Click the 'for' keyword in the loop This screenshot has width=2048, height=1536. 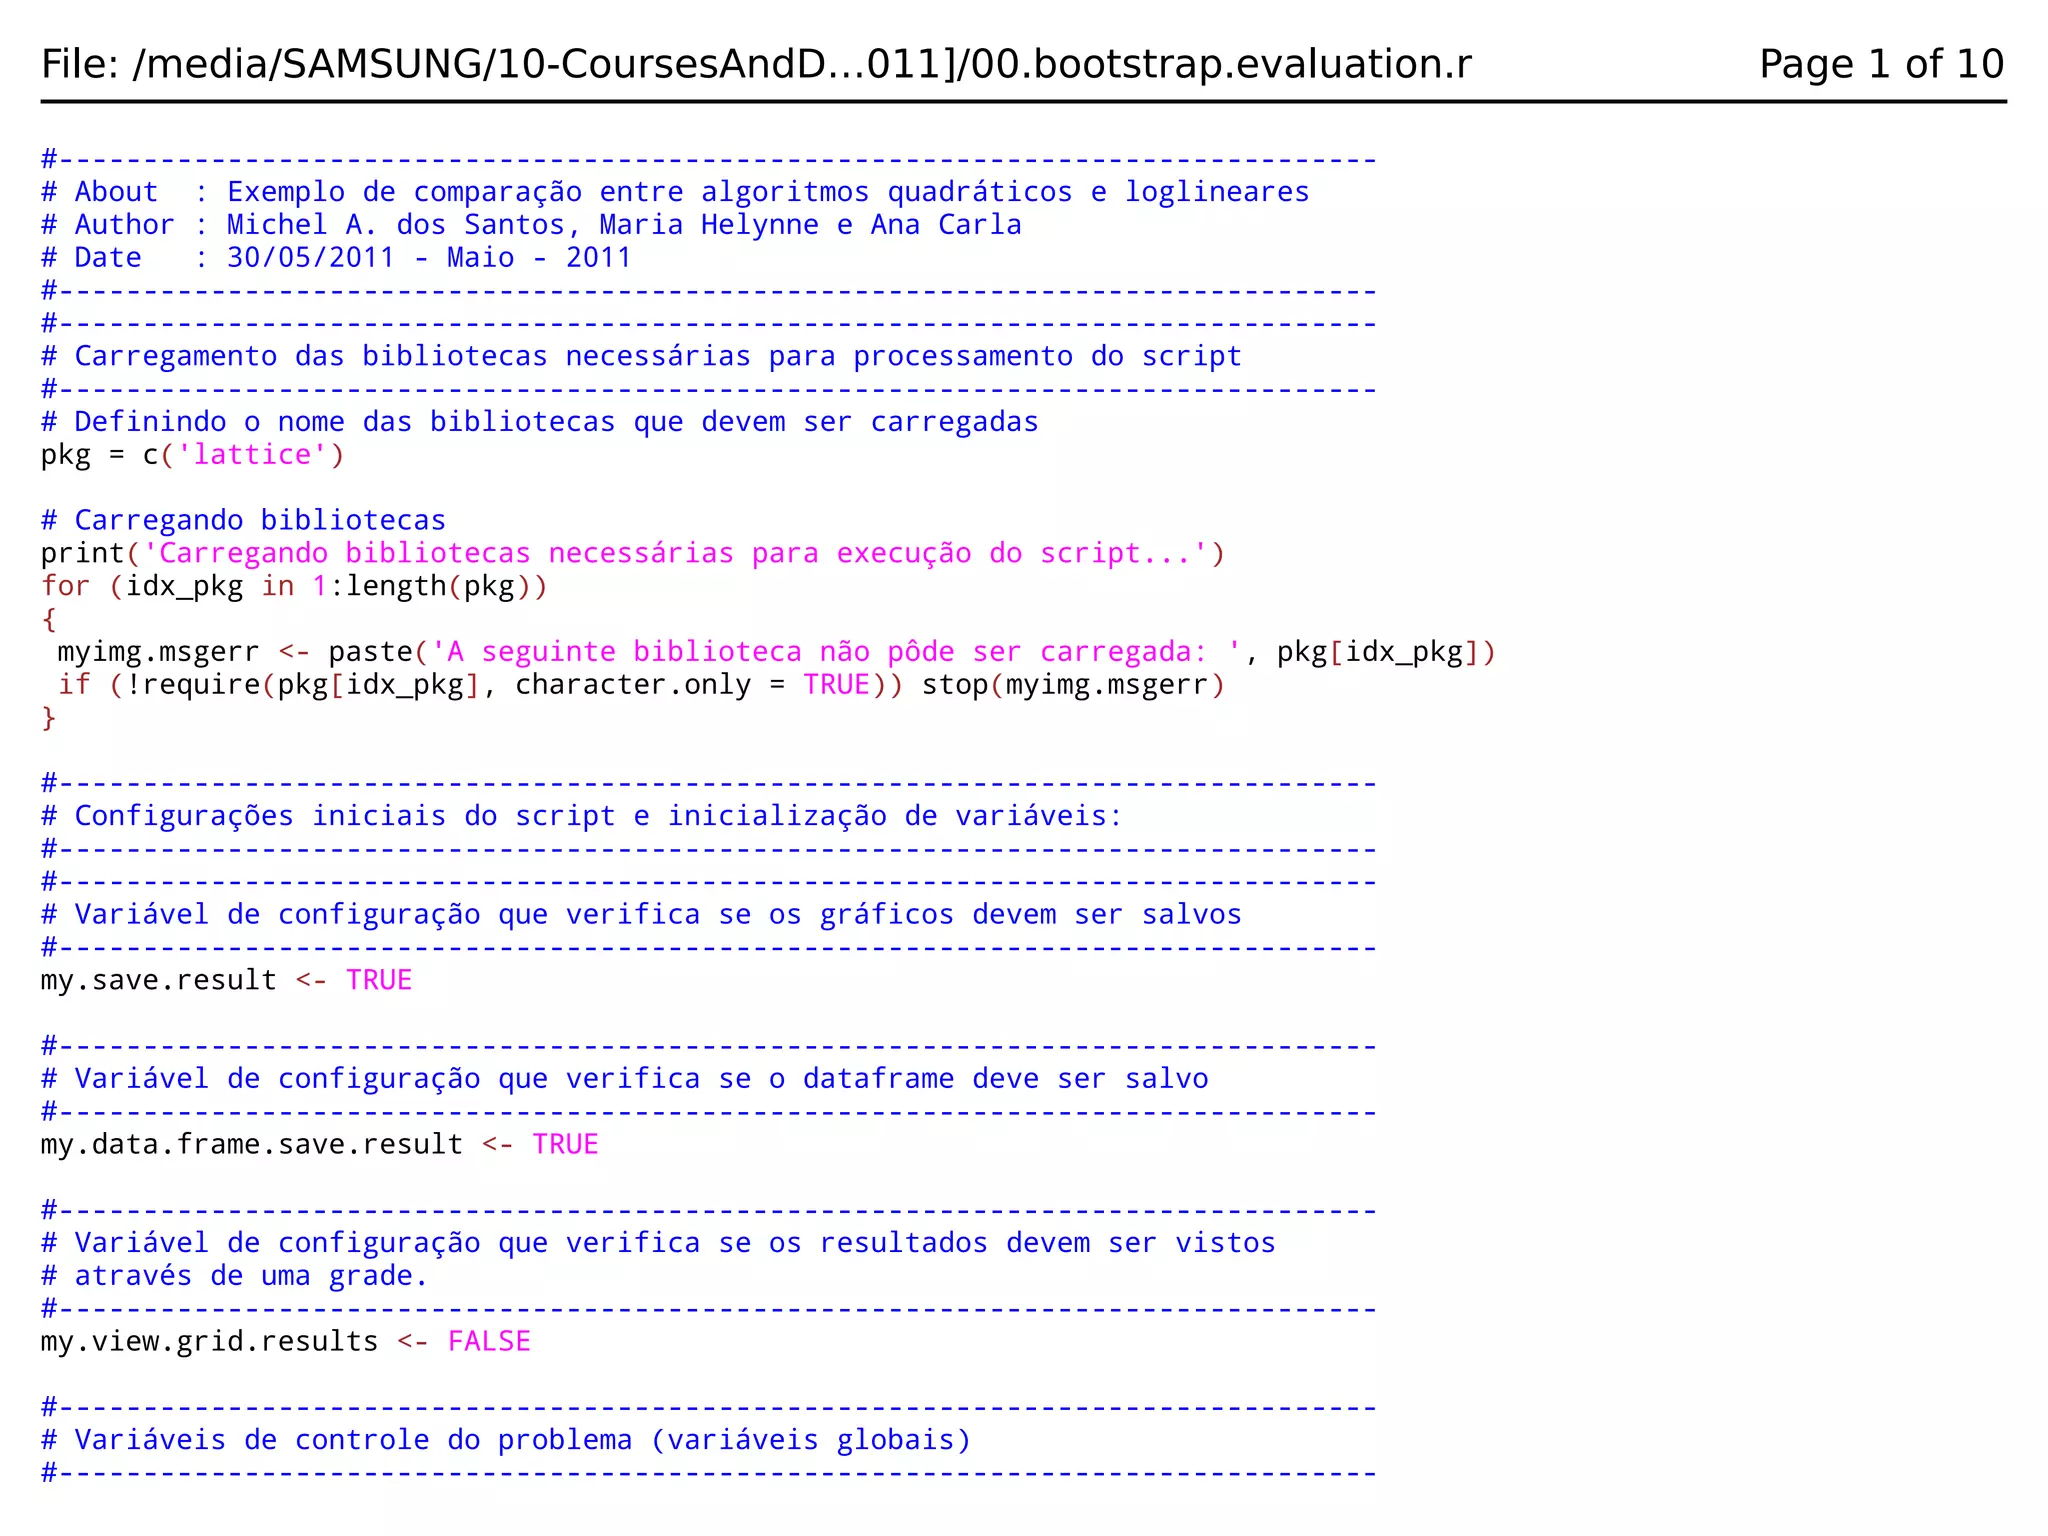pos(65,586)
